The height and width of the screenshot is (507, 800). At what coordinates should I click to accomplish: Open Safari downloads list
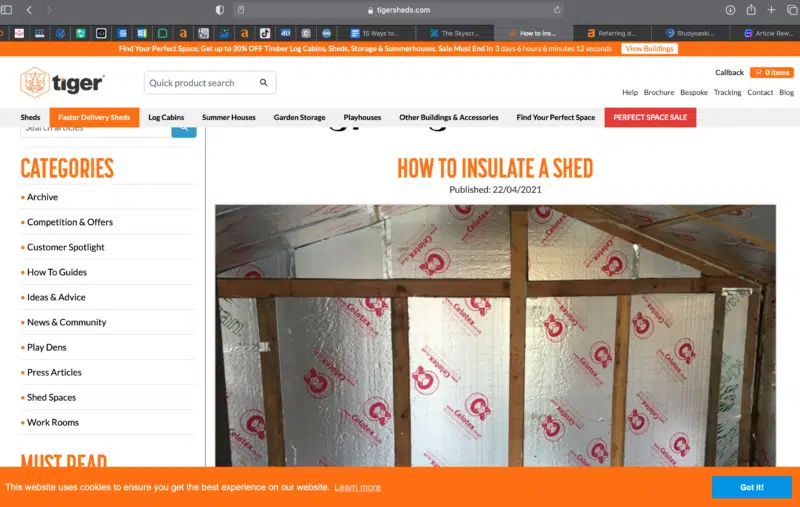(x=730, y=10)
